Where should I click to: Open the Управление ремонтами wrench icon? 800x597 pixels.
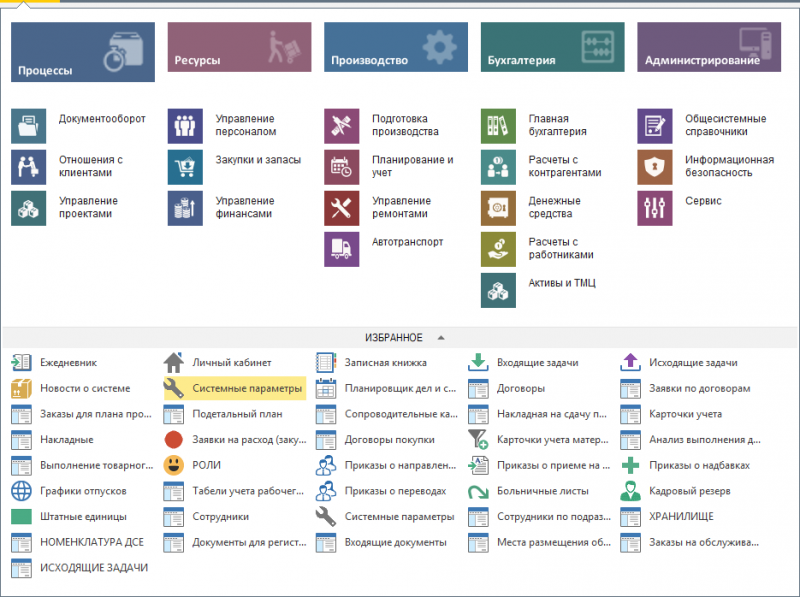point(342,208)
